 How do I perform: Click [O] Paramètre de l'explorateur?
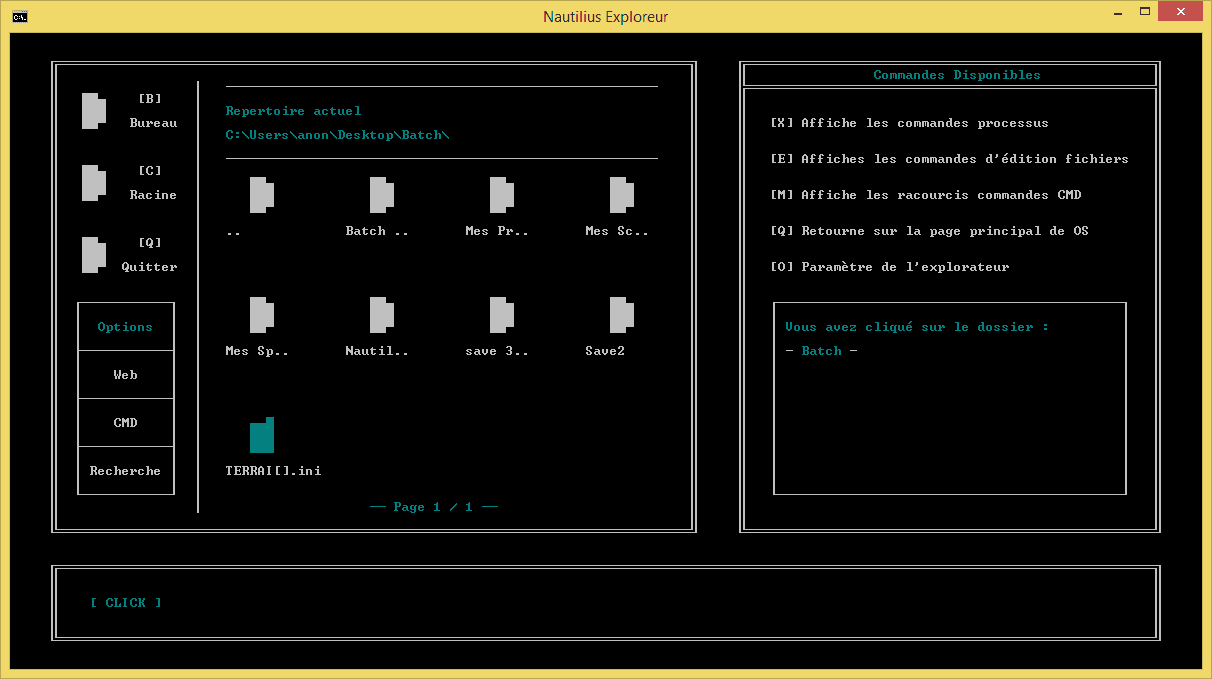click(x=889, y=267)
